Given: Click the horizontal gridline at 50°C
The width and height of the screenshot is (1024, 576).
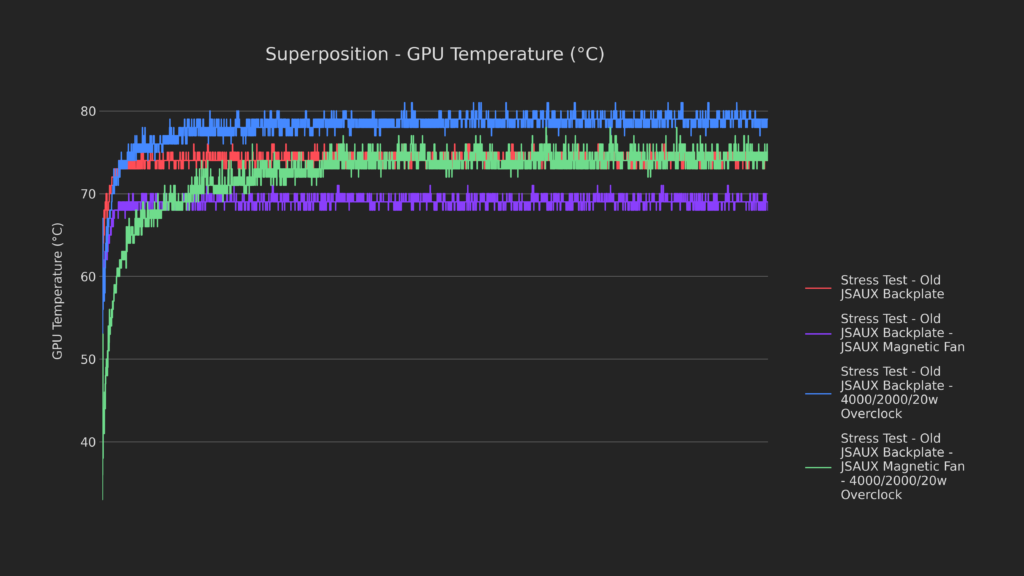Looking at the screenshot, I should tap(450, 359).
